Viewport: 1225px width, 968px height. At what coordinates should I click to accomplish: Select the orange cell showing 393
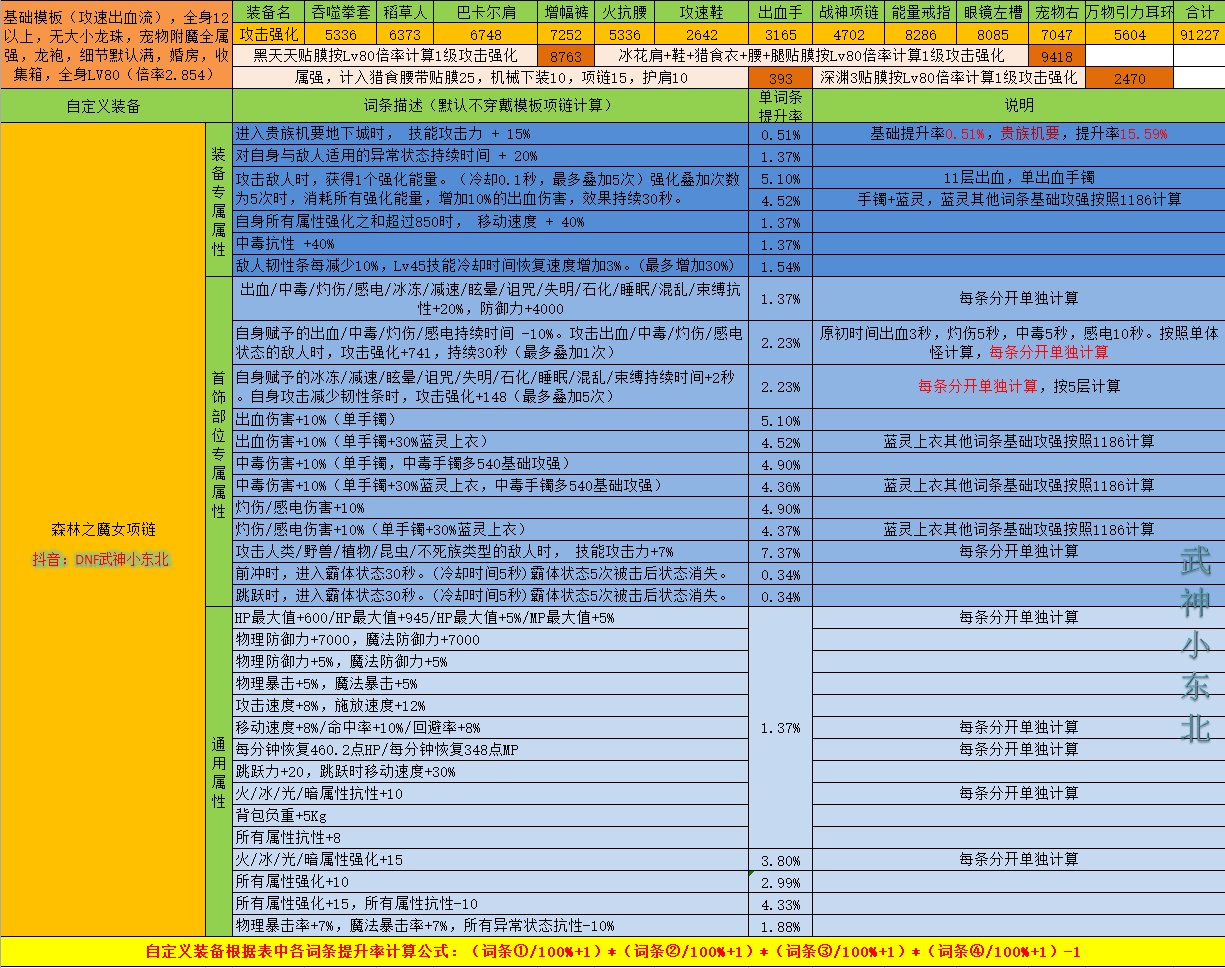click(x=780, y=78)
